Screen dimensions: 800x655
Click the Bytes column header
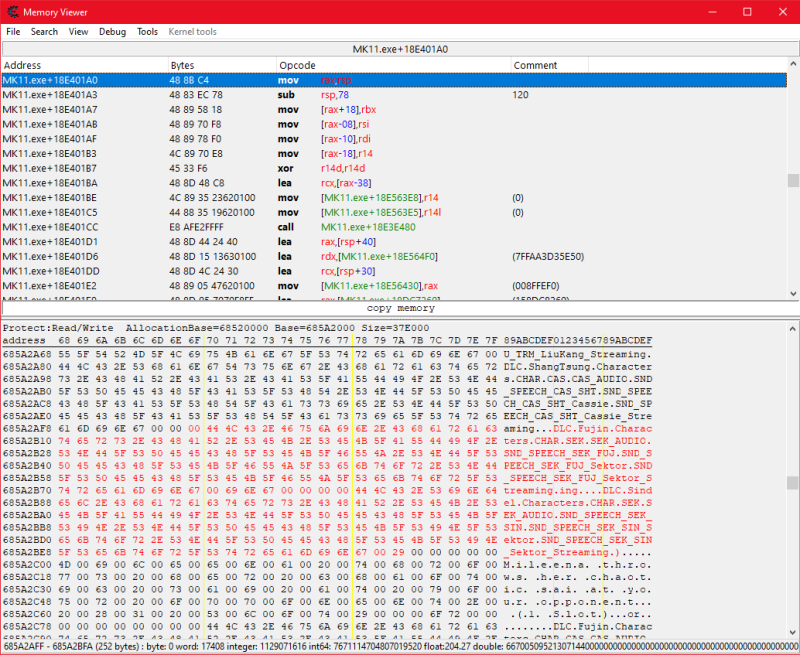[x=222, y=65]
